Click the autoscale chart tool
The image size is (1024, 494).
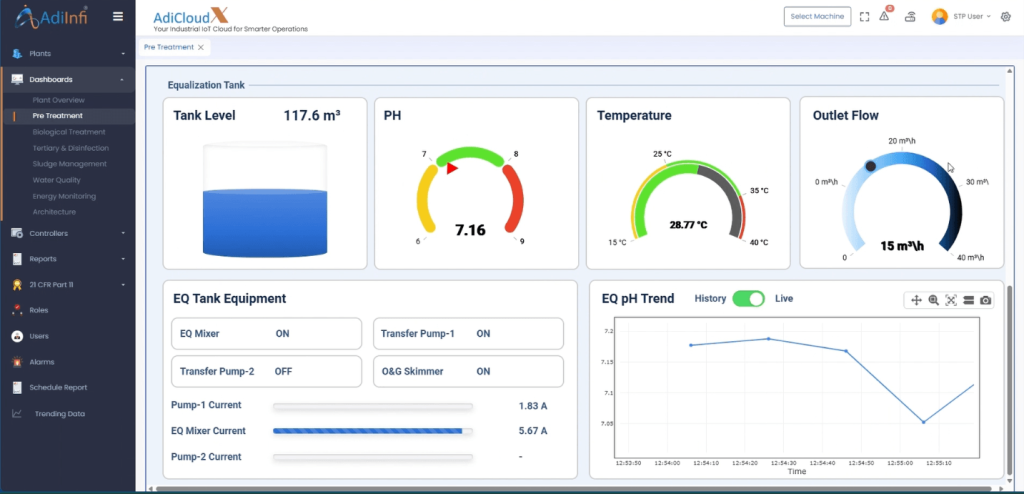coord(951,300)
